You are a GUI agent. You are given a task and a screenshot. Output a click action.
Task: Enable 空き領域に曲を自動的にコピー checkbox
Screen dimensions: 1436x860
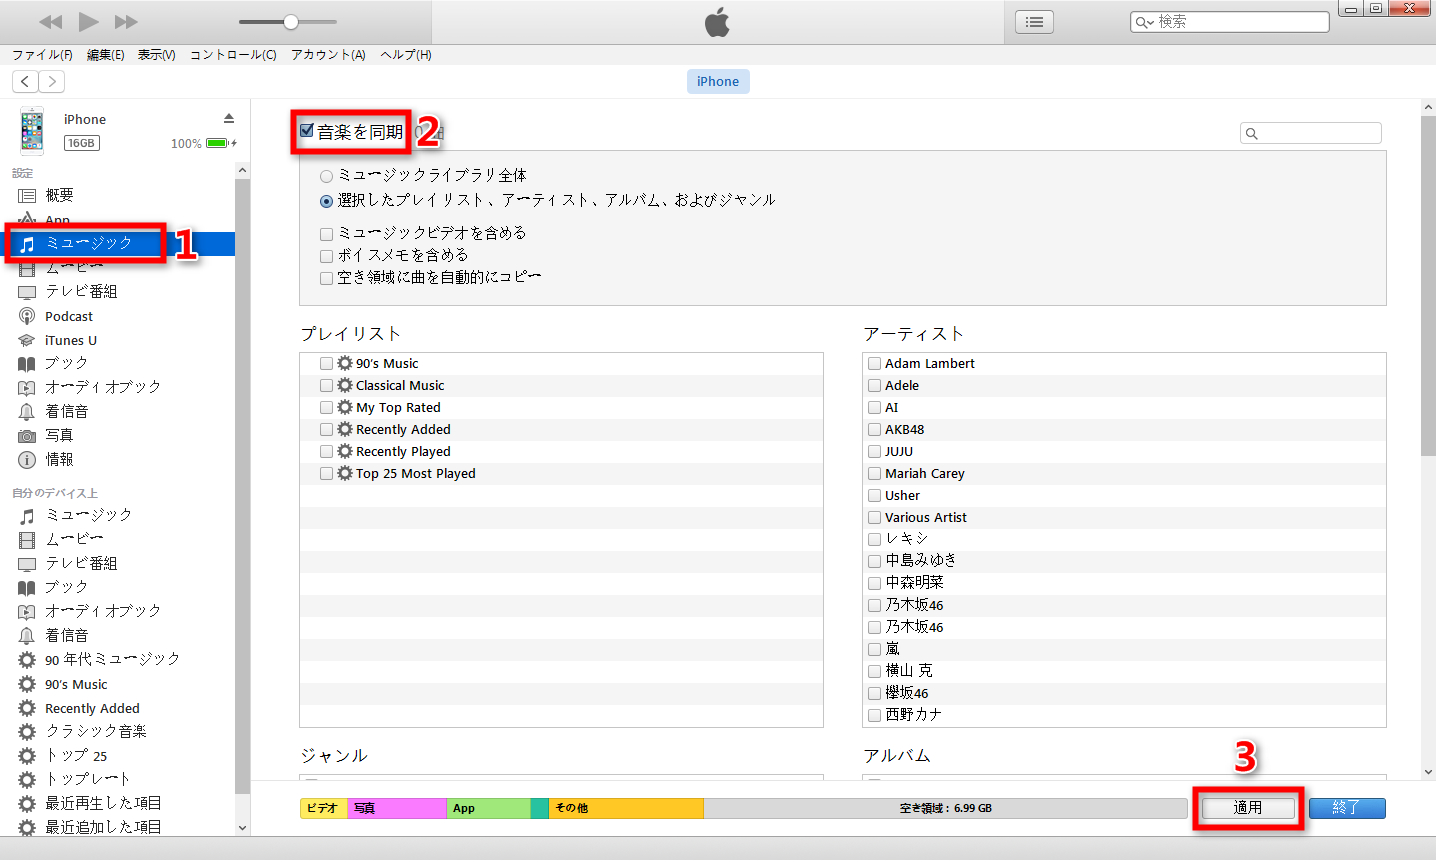[x=326, y=278]
